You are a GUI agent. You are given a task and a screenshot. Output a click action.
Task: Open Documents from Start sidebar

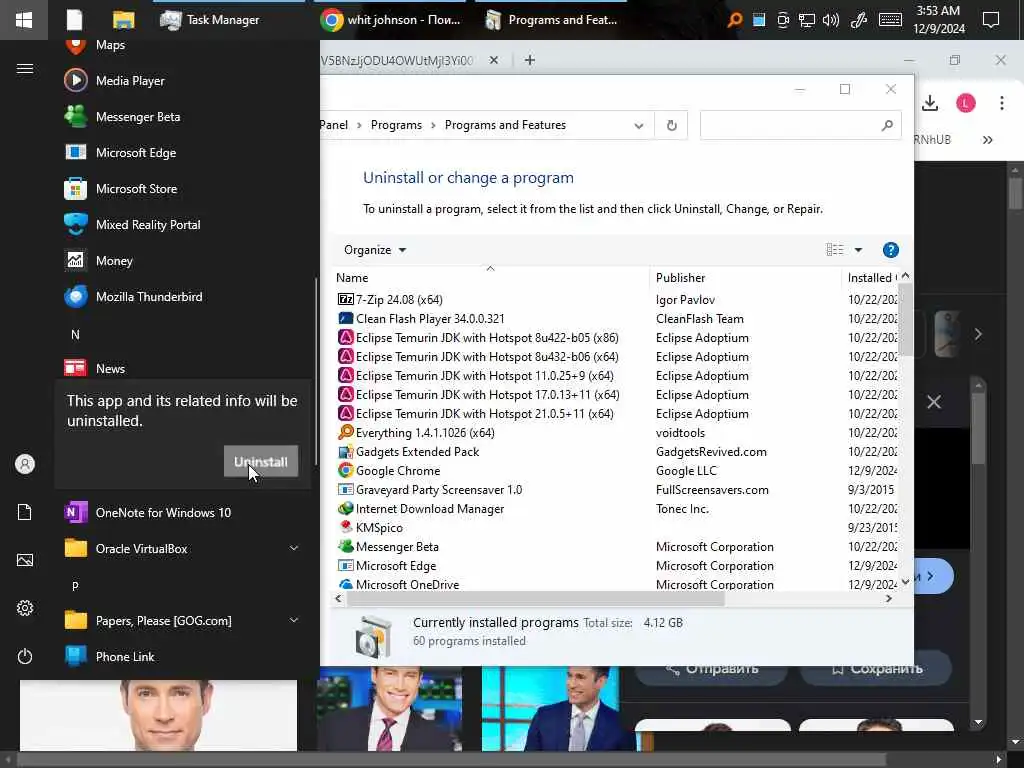click(x=25, y=512)
